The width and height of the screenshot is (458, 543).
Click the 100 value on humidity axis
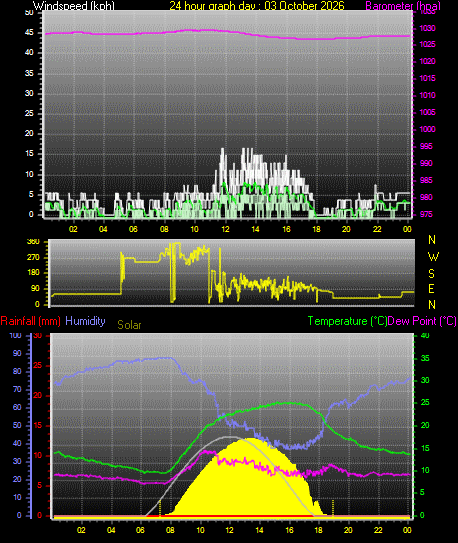[15, 335]
